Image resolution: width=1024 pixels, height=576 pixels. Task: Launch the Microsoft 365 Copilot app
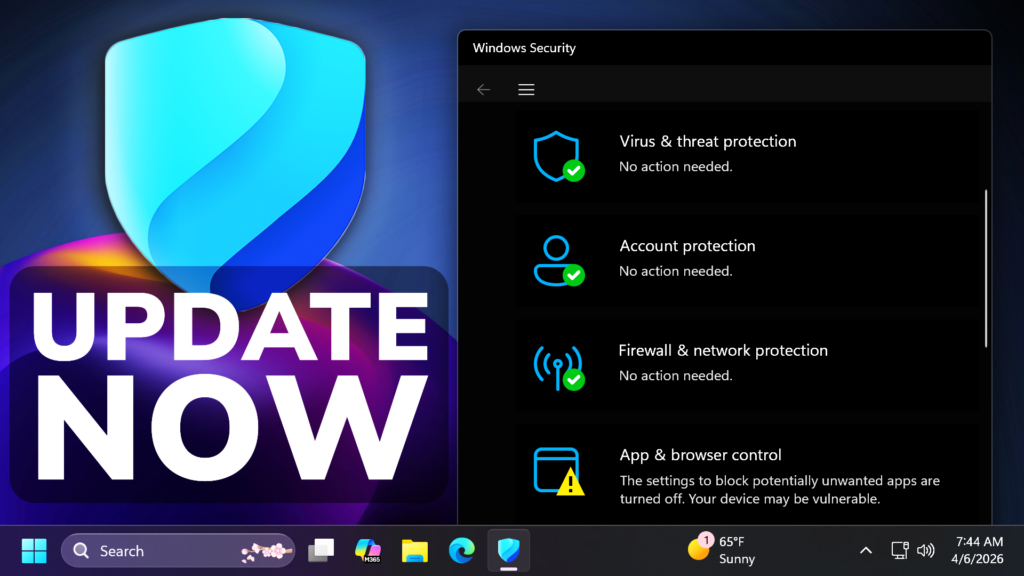tap(368, 551)
